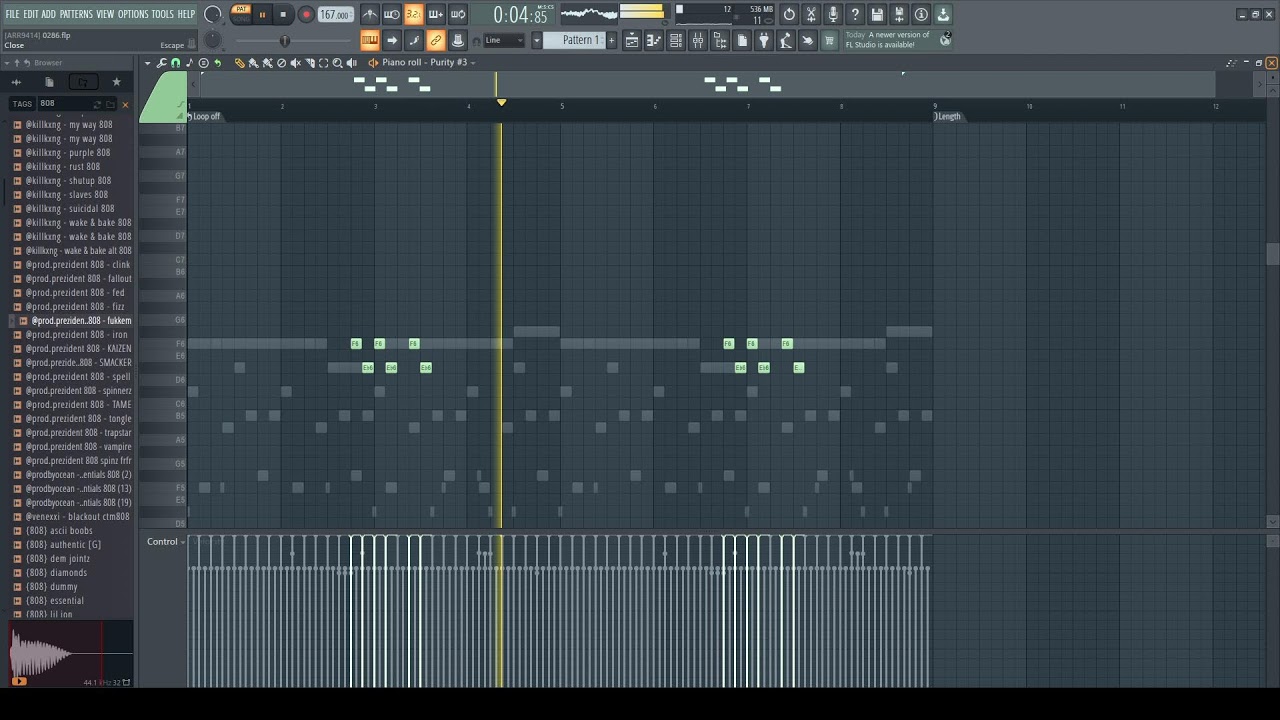Toggle multilink to controllers button
The image size is (1280, 720).
pos(436,40)
